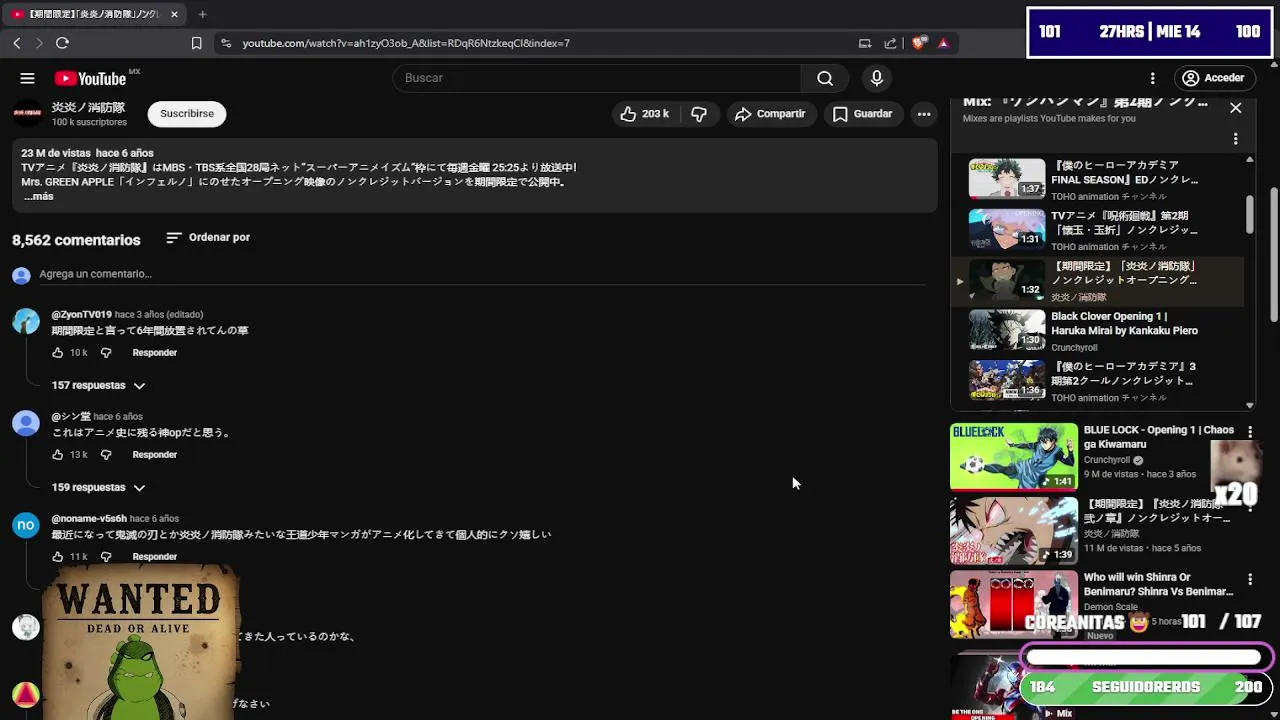Click the browser address bar URL
The width and height of the screenshot is (1280, 720).
406,43
